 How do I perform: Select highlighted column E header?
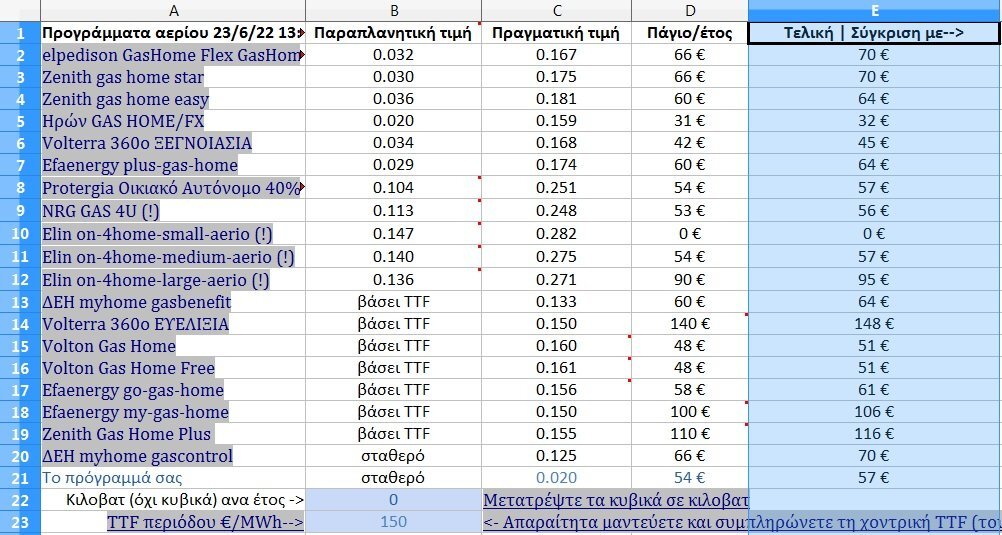point(875,10)
